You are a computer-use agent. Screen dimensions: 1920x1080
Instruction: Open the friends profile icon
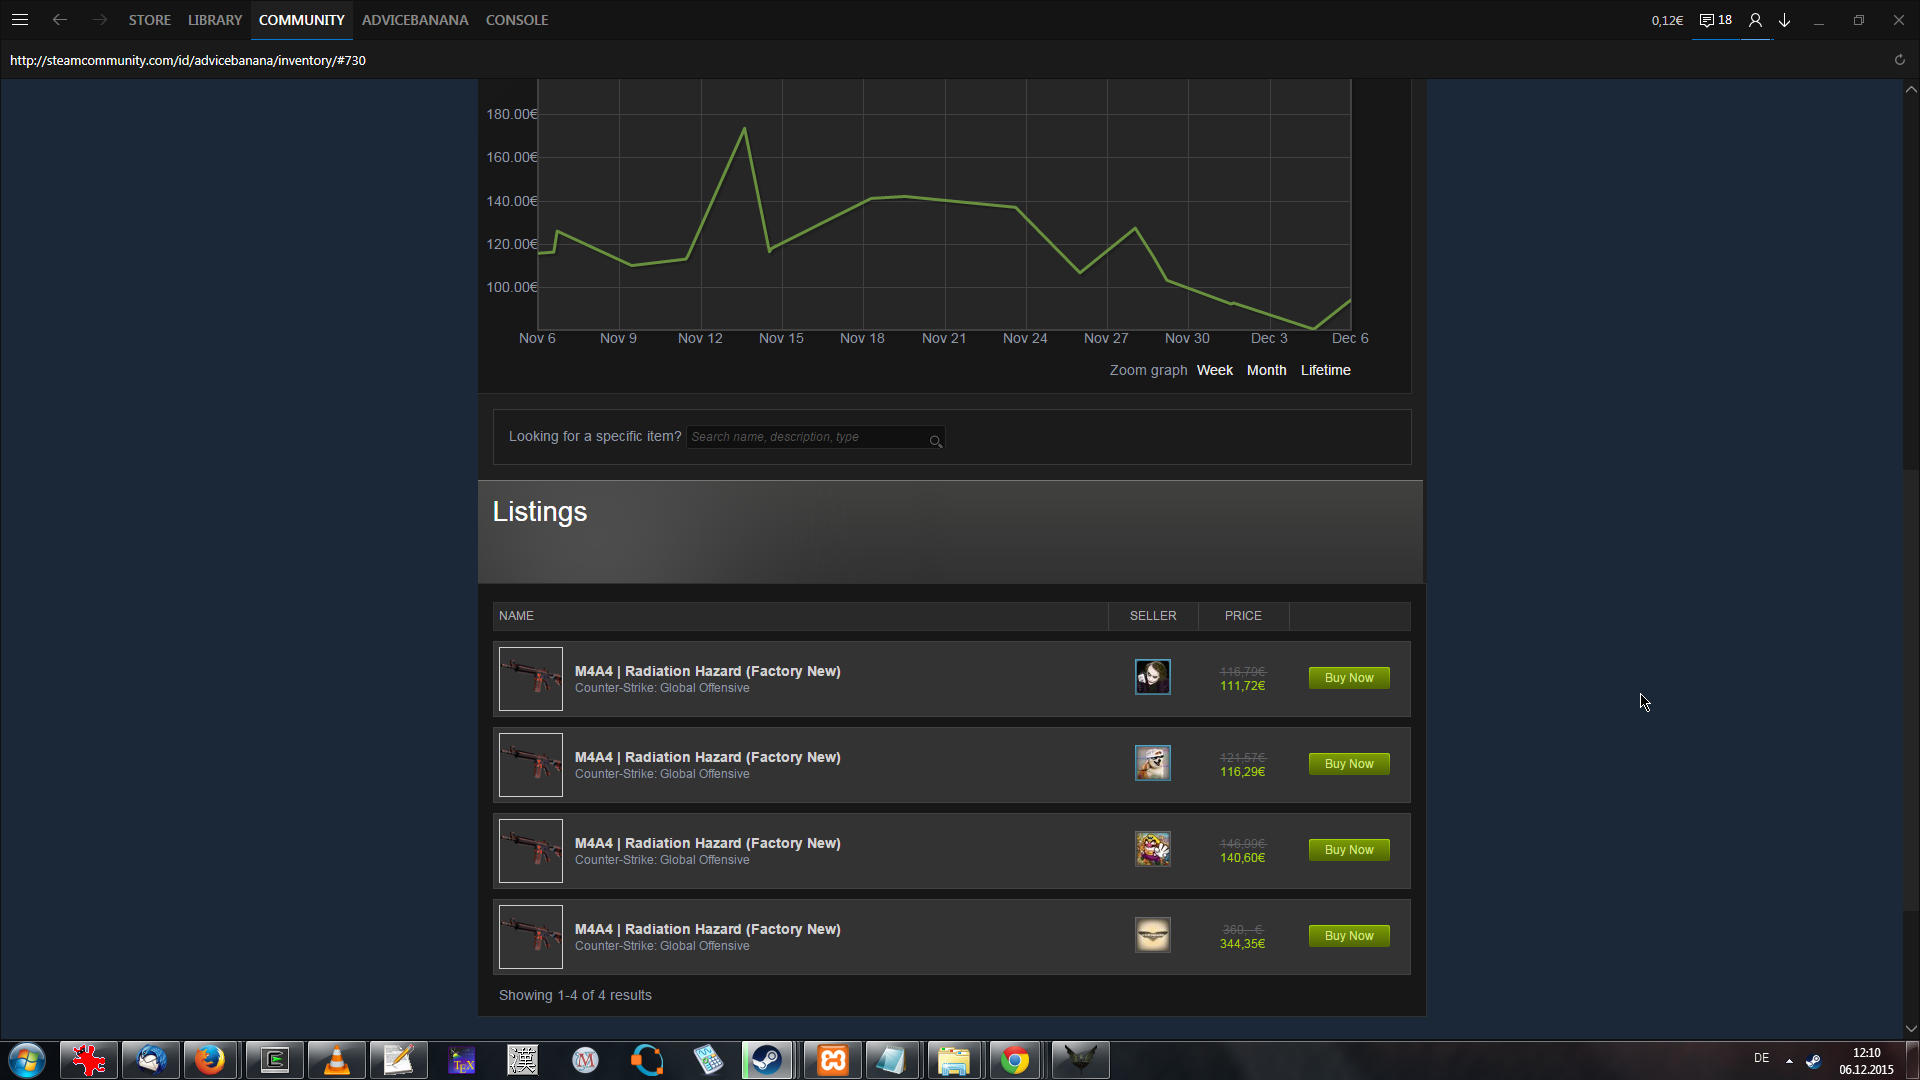1755,20
